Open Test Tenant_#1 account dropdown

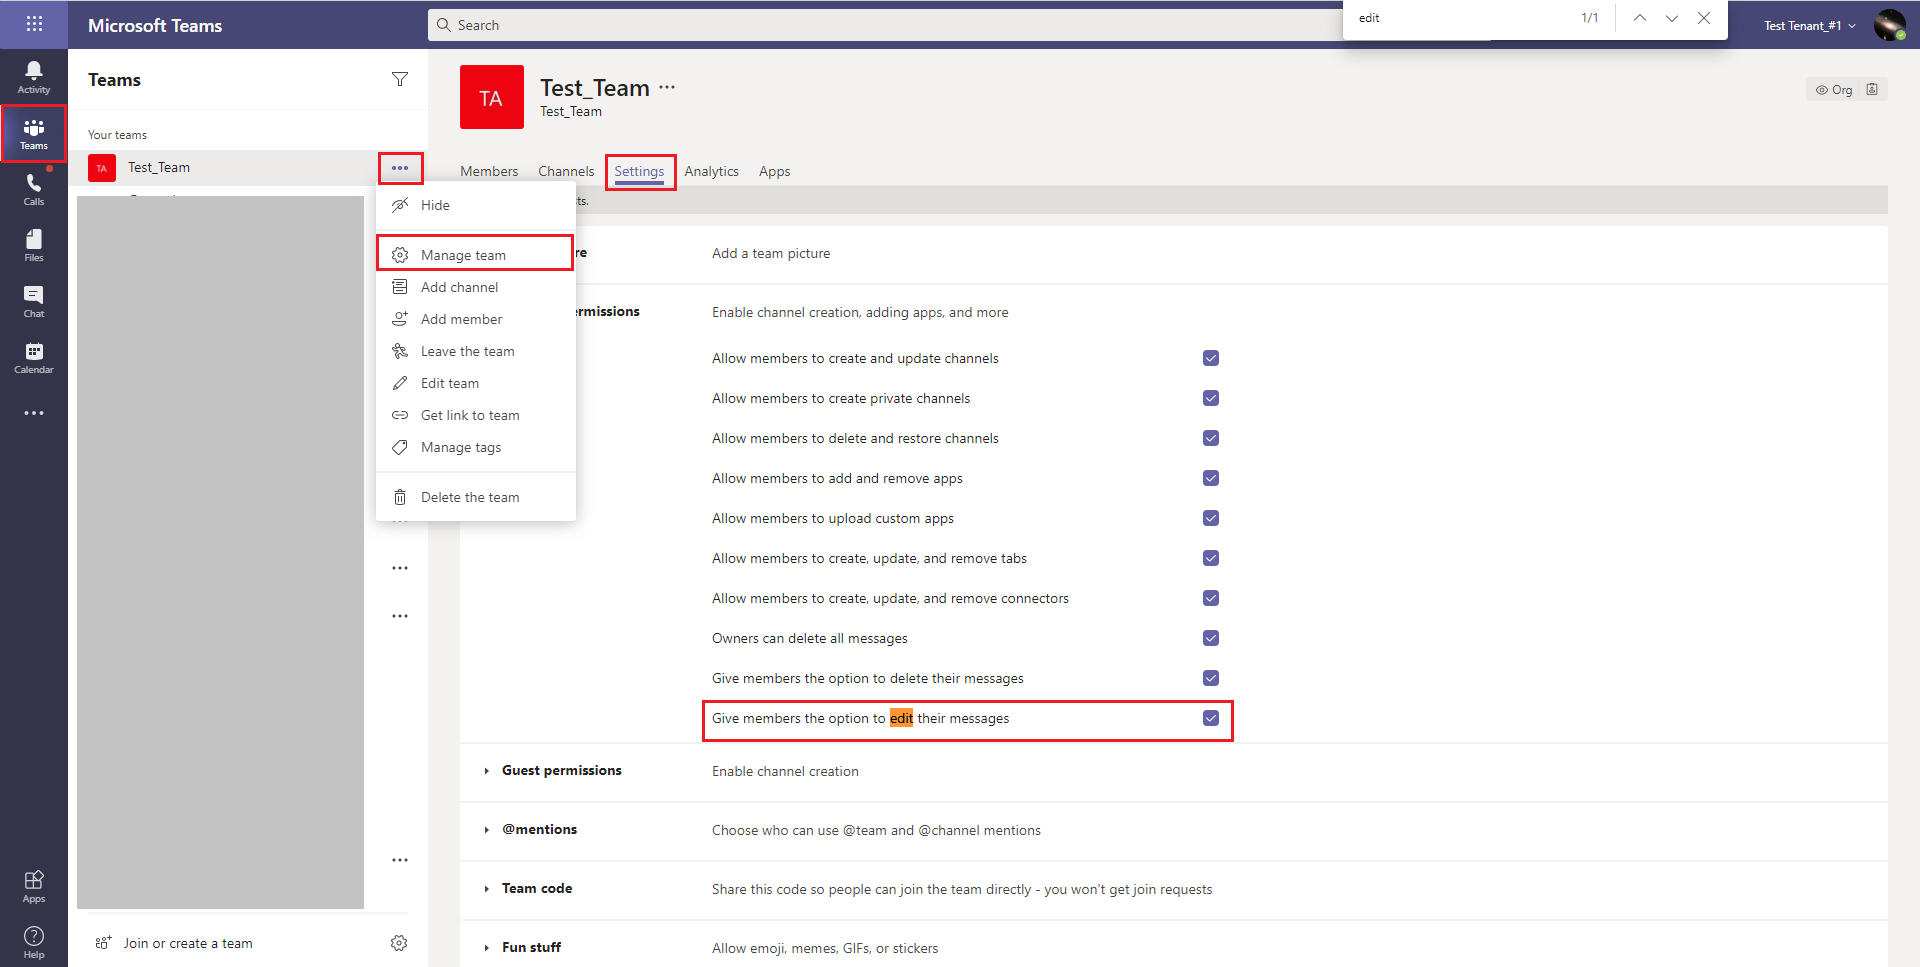pos(1809,25)
